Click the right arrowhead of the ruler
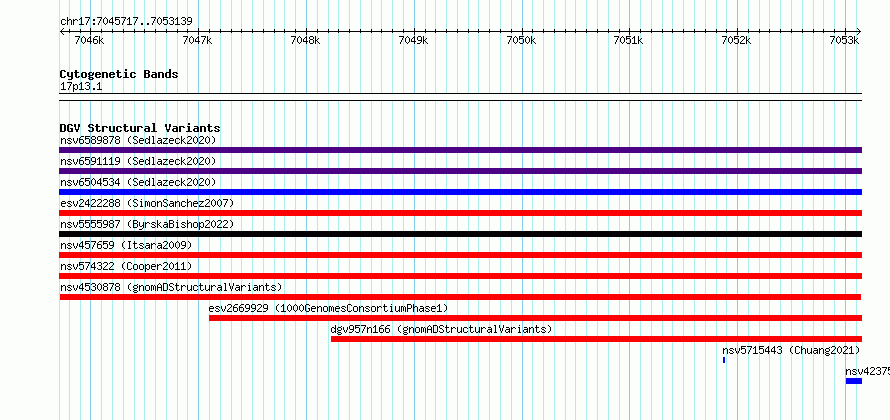 click(x=859, y=31)
